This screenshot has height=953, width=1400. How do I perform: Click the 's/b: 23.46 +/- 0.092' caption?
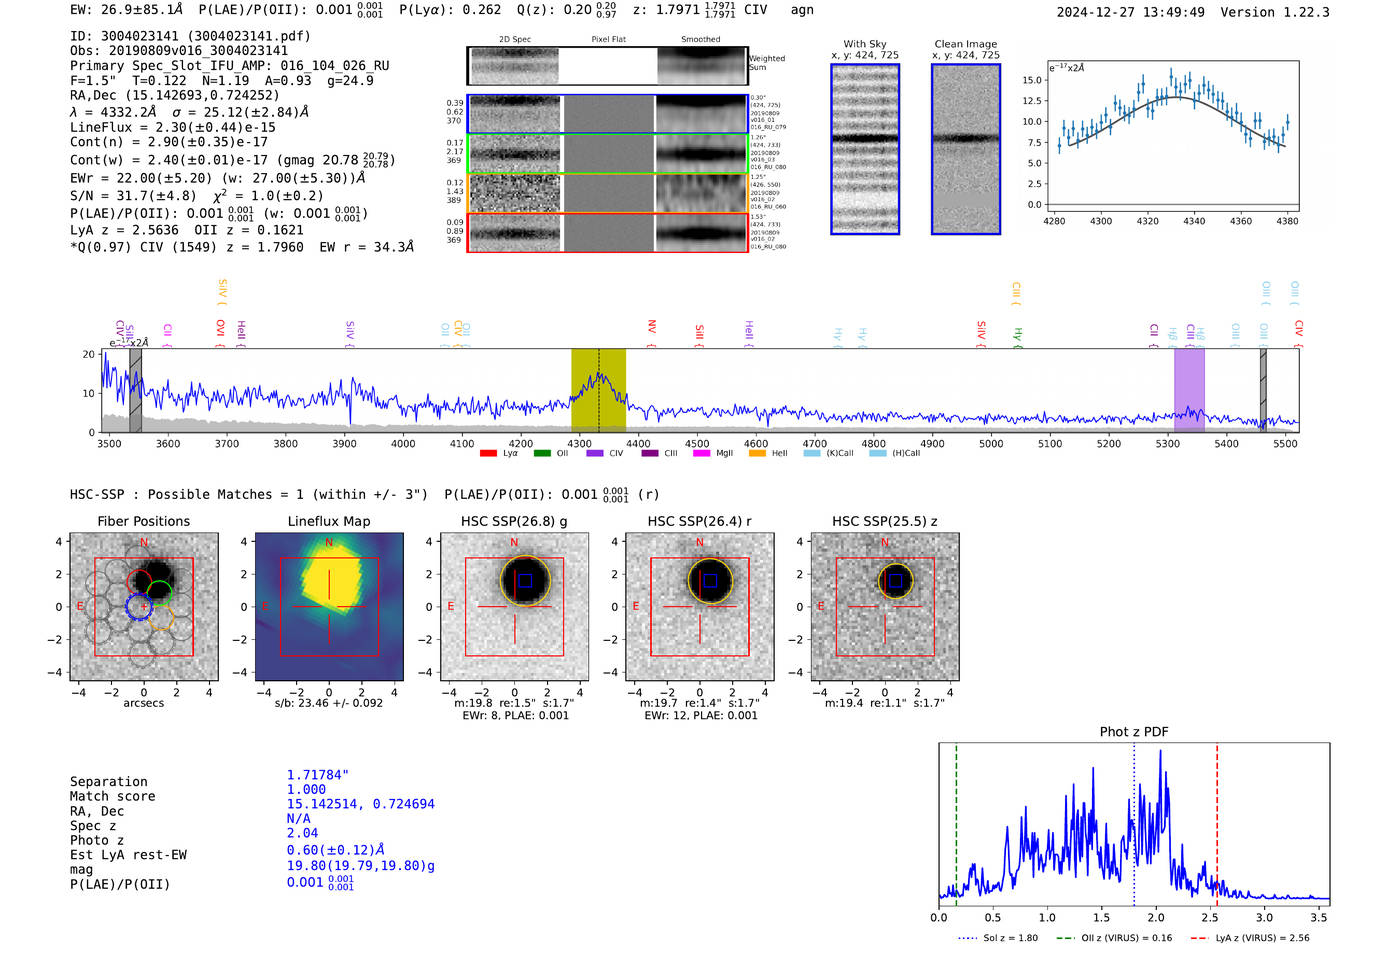[x=329, y=704]
